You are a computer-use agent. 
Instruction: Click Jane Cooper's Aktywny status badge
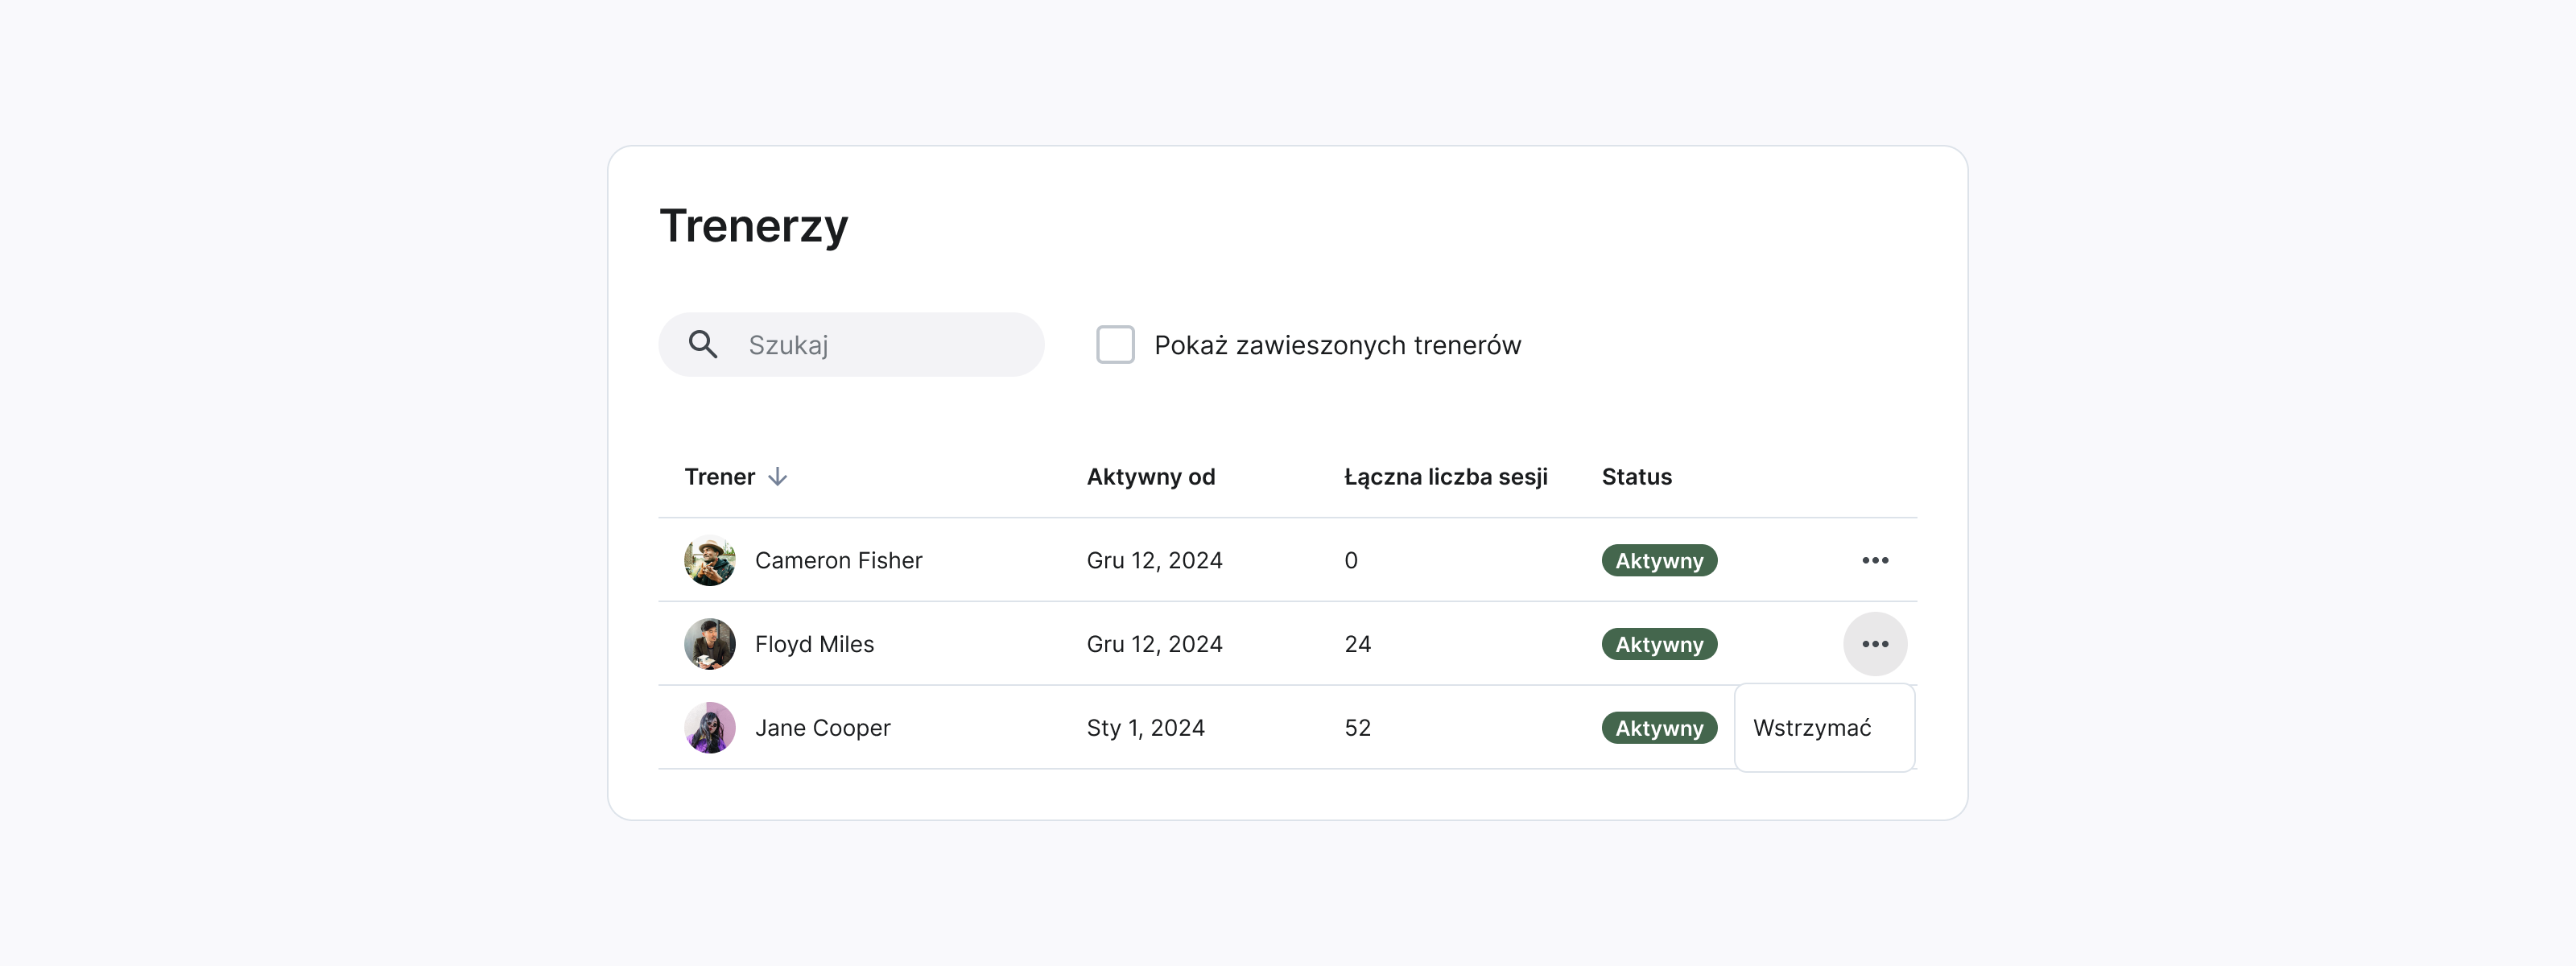[x=1658, y=728]
